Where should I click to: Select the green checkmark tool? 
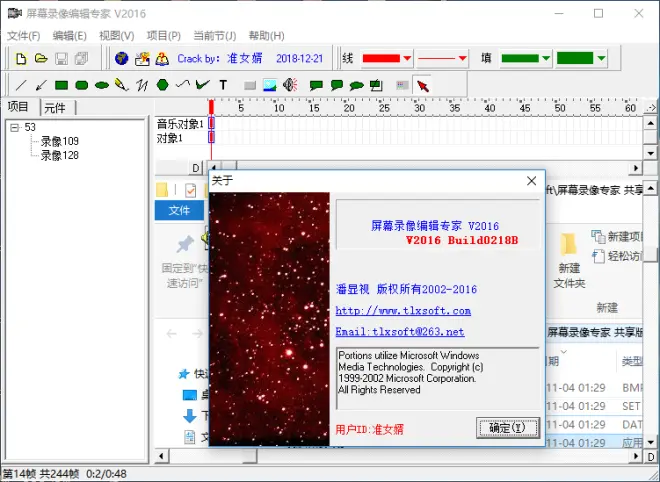[x=202, y=85]
